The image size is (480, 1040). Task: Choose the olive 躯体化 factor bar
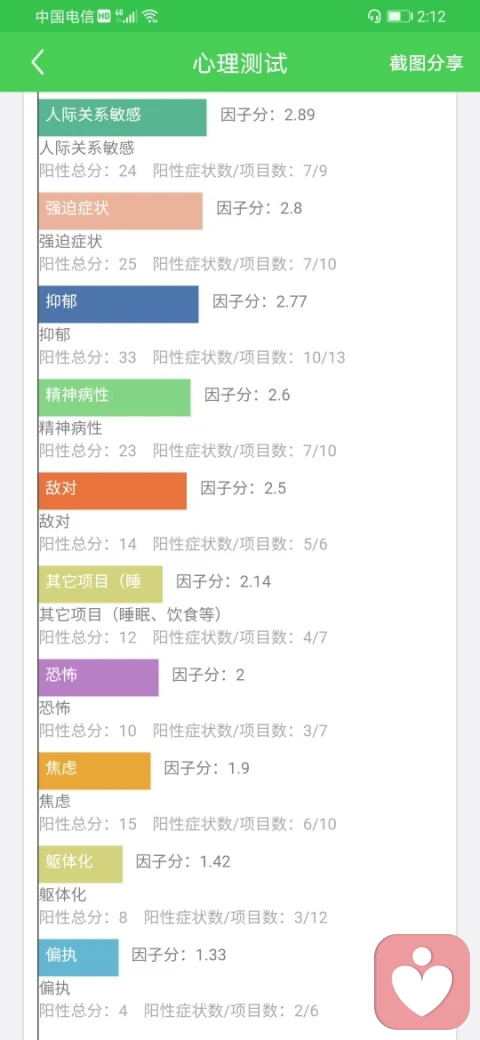tap(80, 864)
